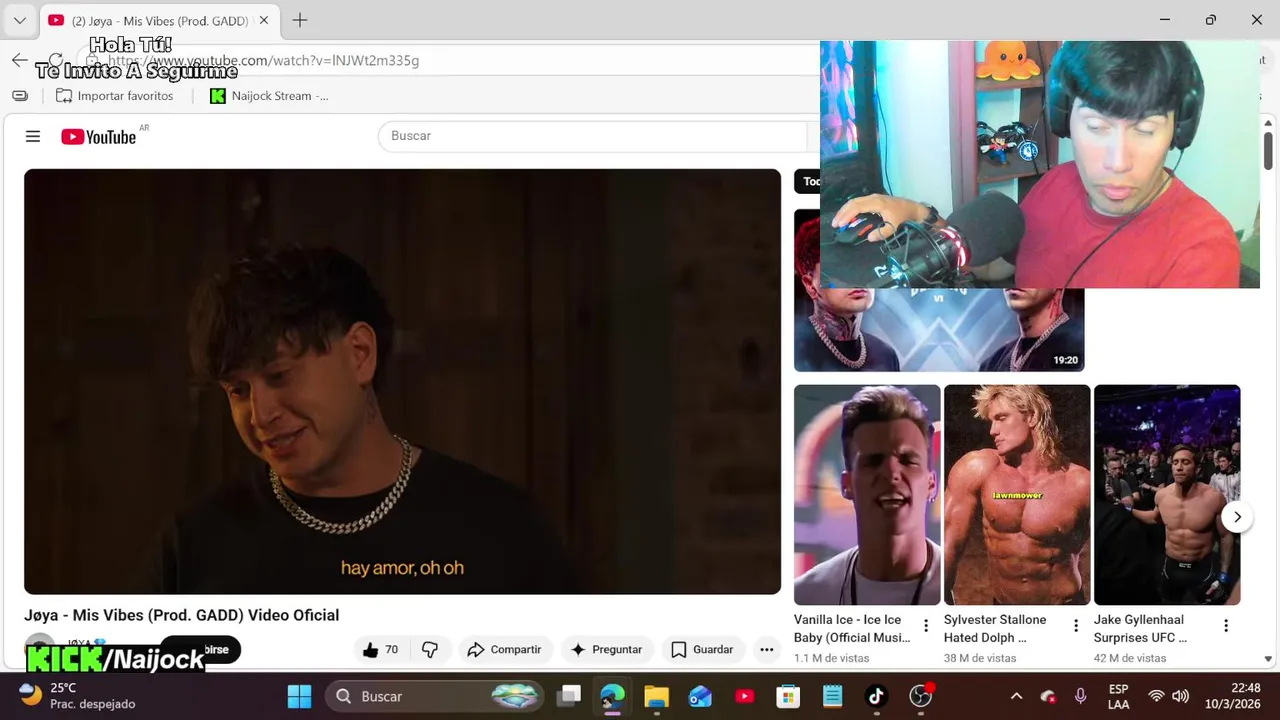Image resolution: width=1280 pixels, height=720 pixels.
Task: Click the YouTube Buscar search field
Action: 592,136
